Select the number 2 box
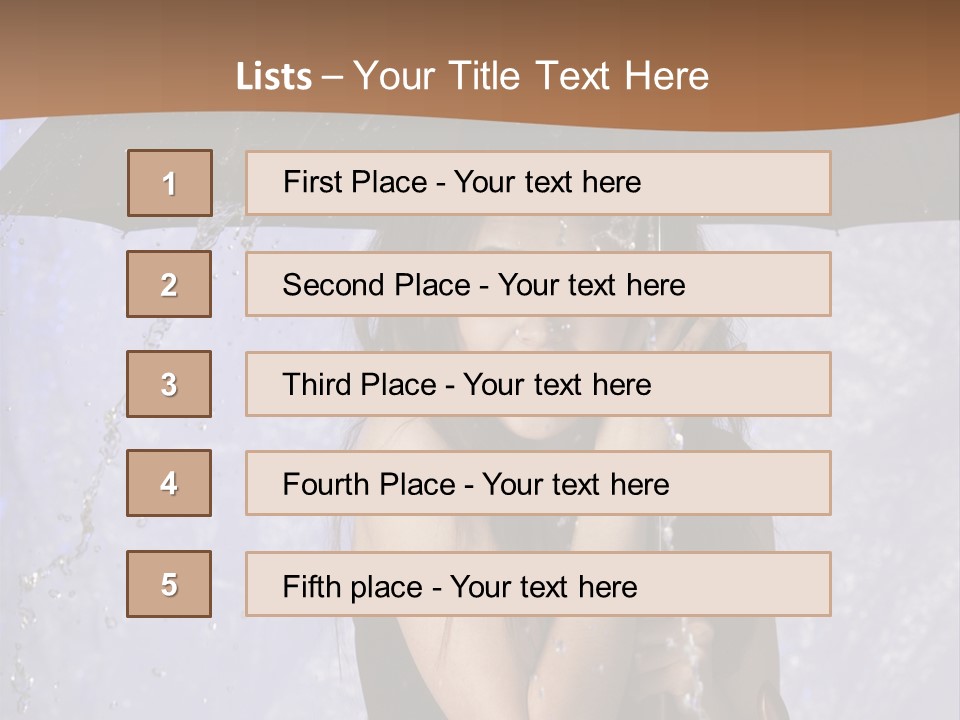This screenshot has width=960, height=720. tap(169, 284)
